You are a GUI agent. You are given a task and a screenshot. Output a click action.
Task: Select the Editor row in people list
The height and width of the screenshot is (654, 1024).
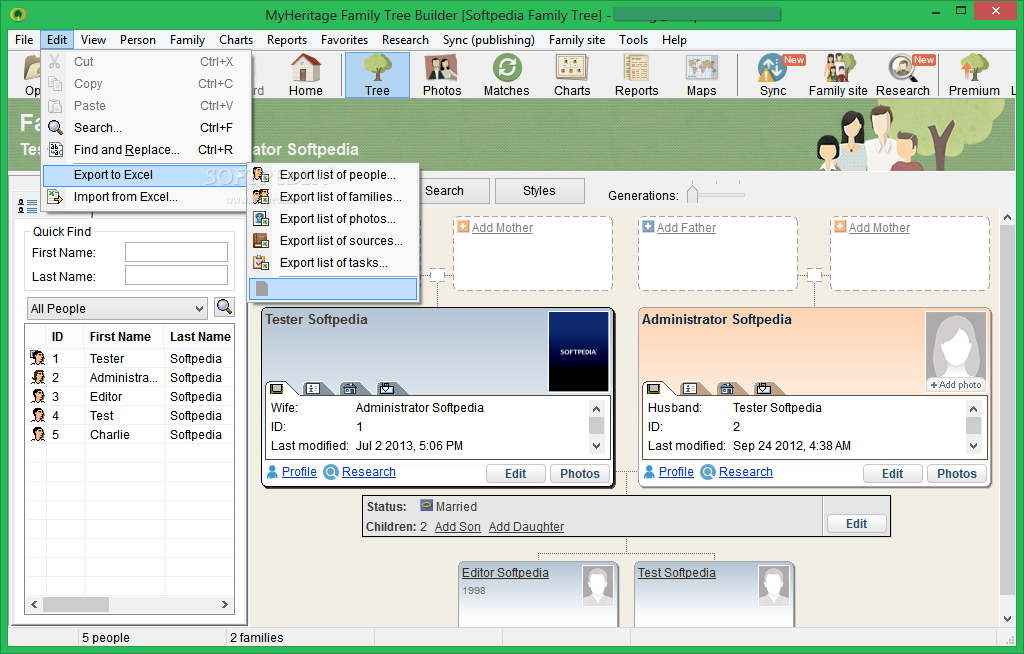click(x=129, y=397)
